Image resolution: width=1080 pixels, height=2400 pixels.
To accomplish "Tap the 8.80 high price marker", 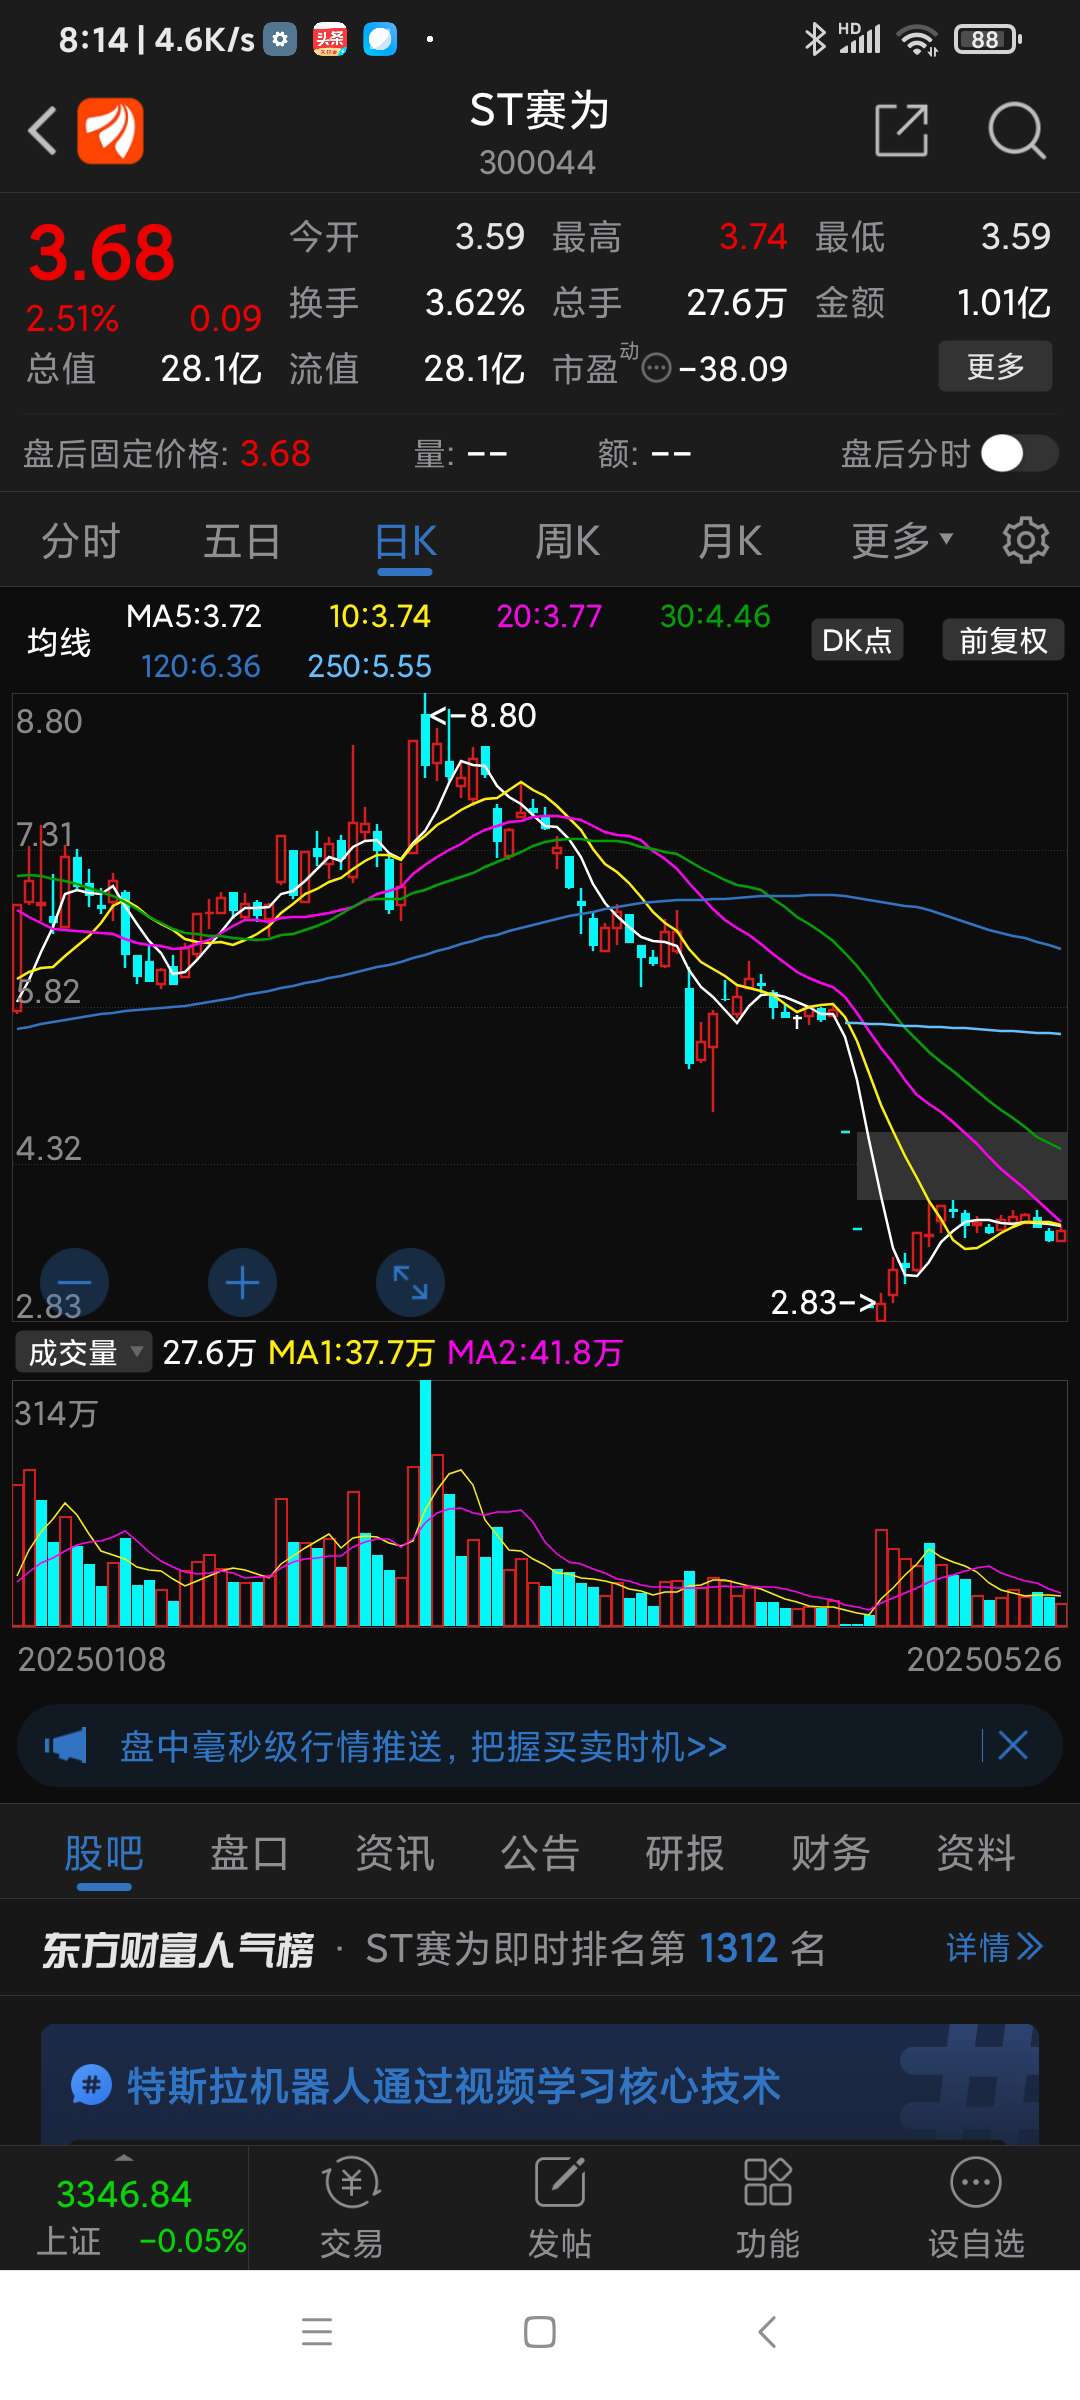I will (484, 716).
